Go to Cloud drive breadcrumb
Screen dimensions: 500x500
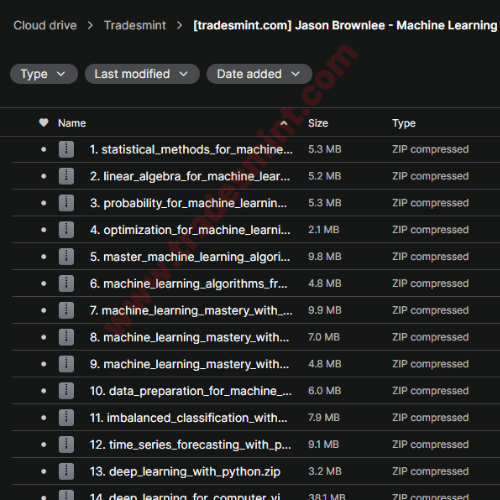pyautogui.click(x=45, y=25)
